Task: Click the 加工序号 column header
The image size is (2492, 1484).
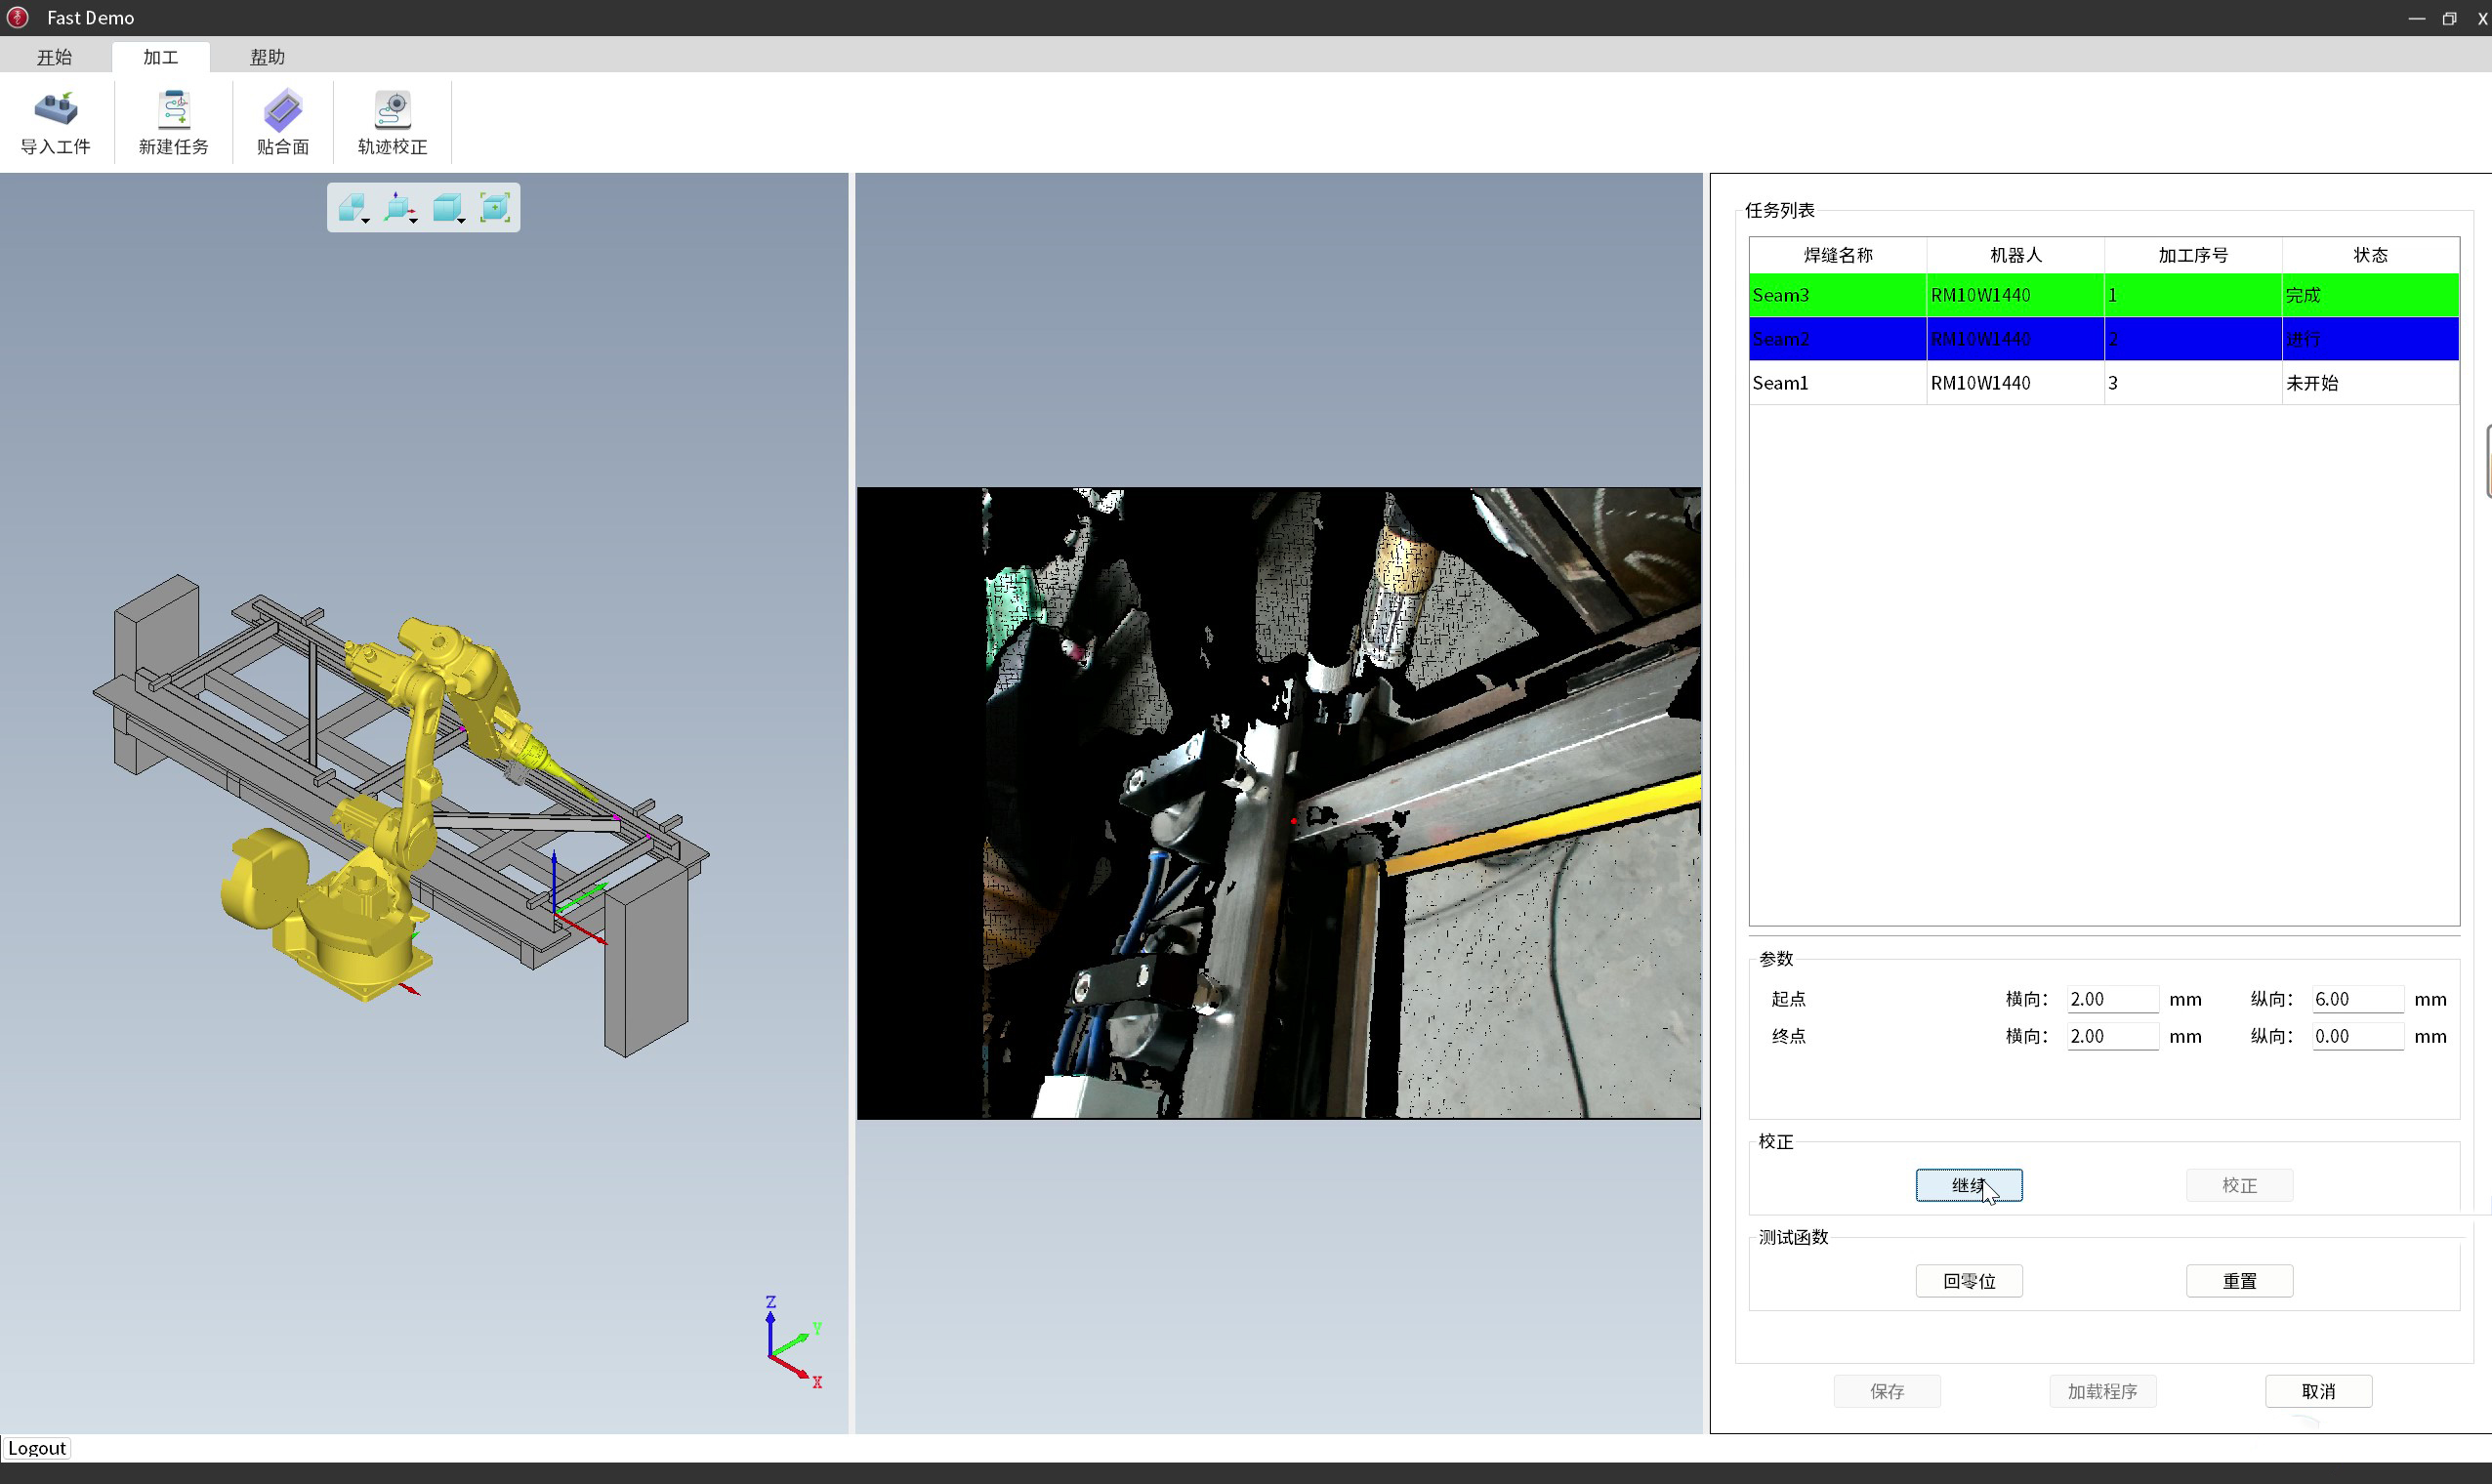Action: coord(2193,255)
